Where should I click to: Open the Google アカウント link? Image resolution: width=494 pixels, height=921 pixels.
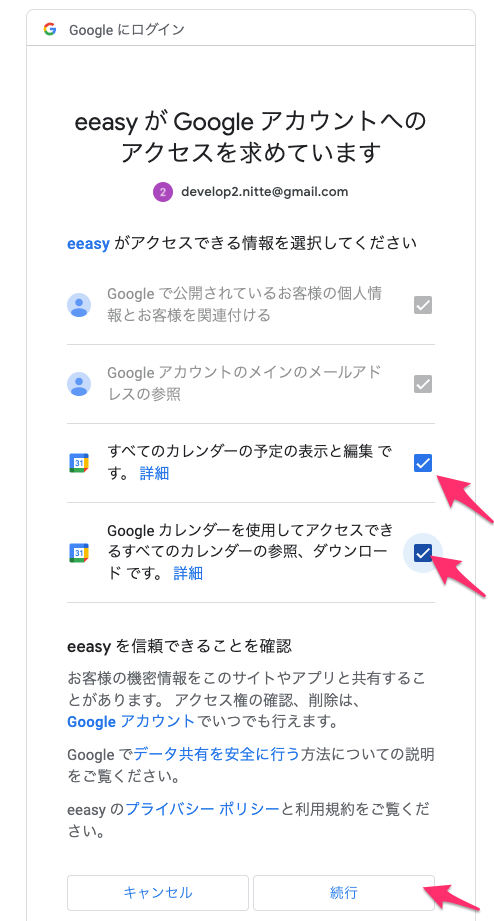pyautogui.click(x=130, y=721)
